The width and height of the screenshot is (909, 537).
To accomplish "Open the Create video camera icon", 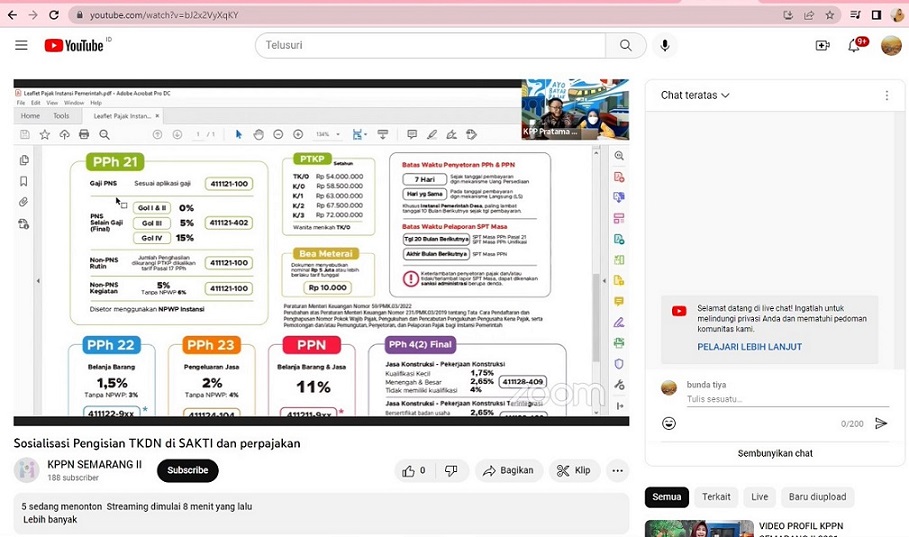I will [822, 46].
